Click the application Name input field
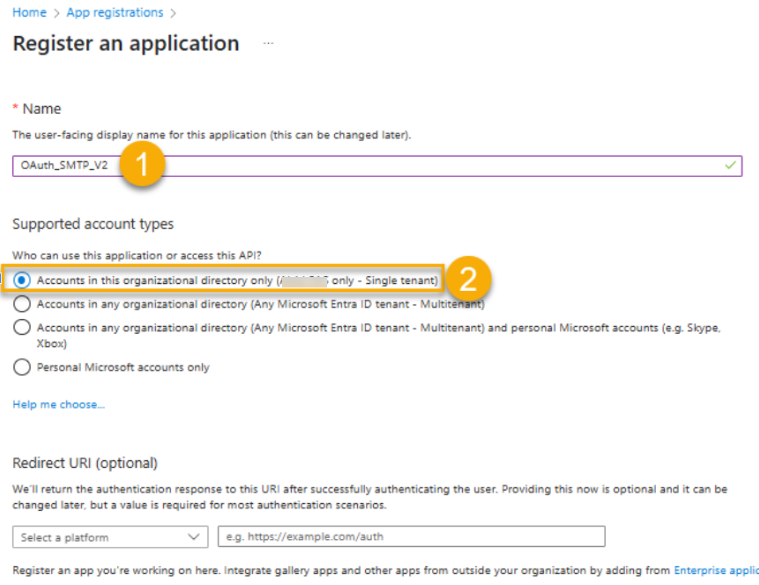This screenshot has height=585, width=759. pos(377,166)
